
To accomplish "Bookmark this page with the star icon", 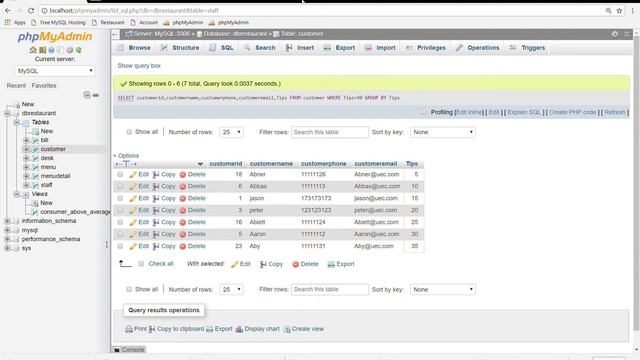I will pyautogui.click(x=619, y=11).
